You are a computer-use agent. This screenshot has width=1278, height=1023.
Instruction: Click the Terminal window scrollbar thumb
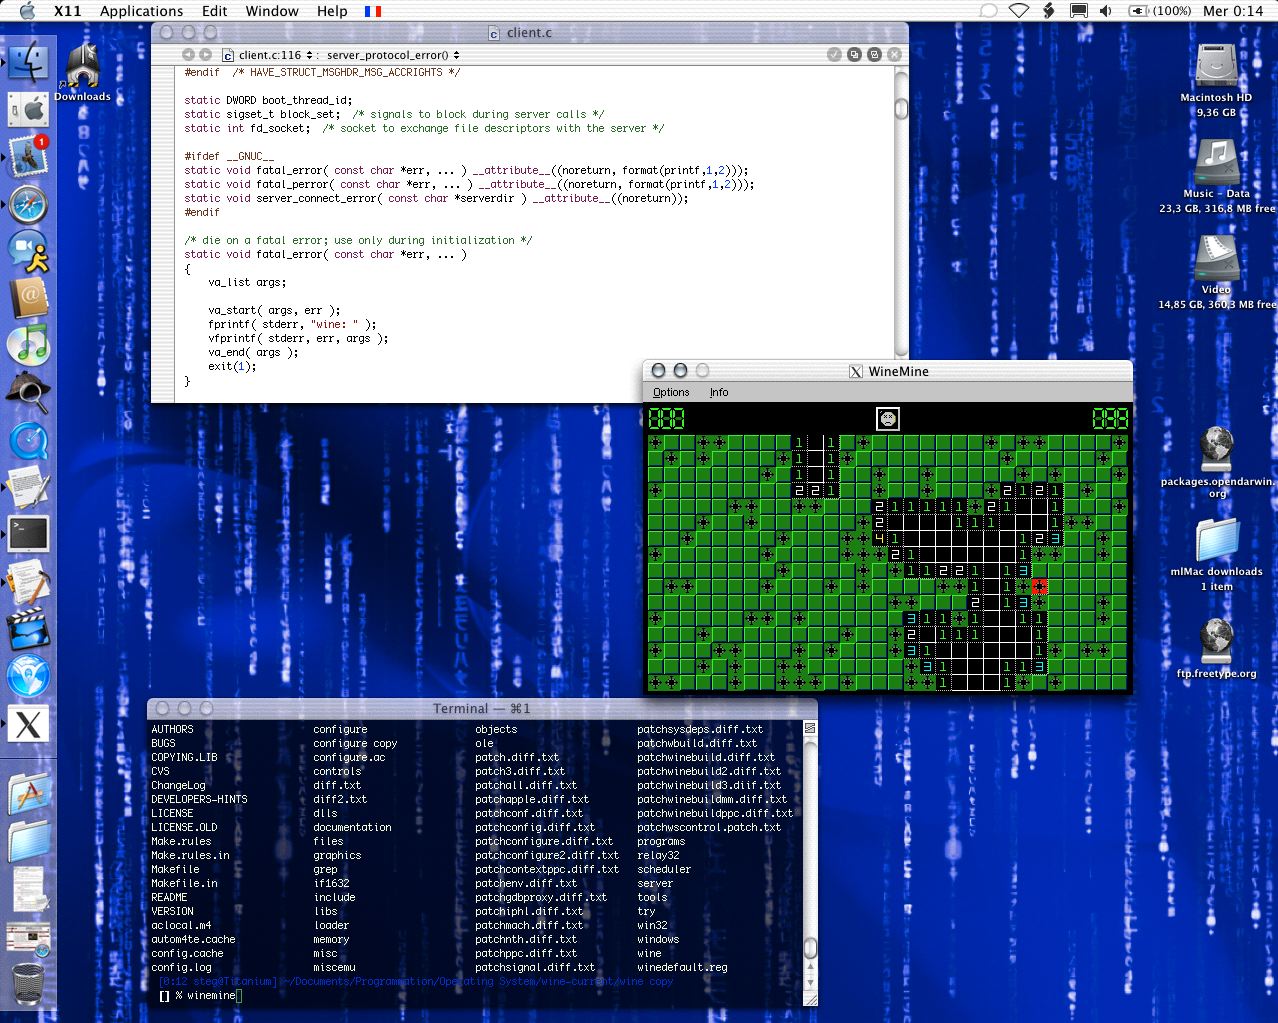click(810, 947)
